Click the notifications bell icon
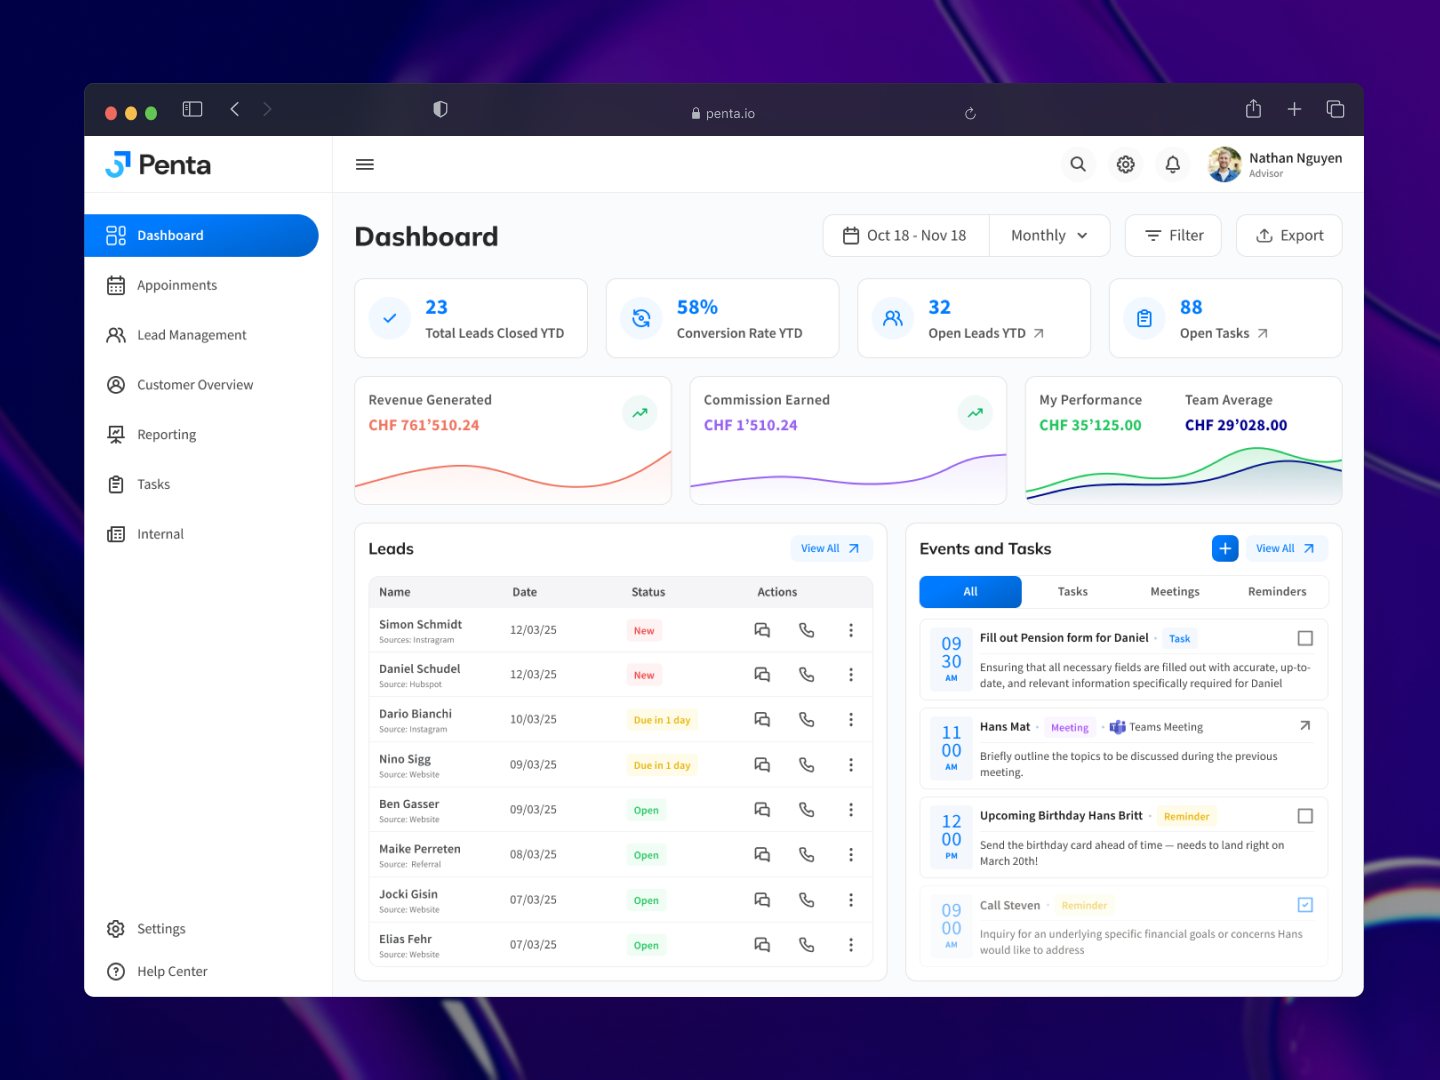 click(1172, 164)
